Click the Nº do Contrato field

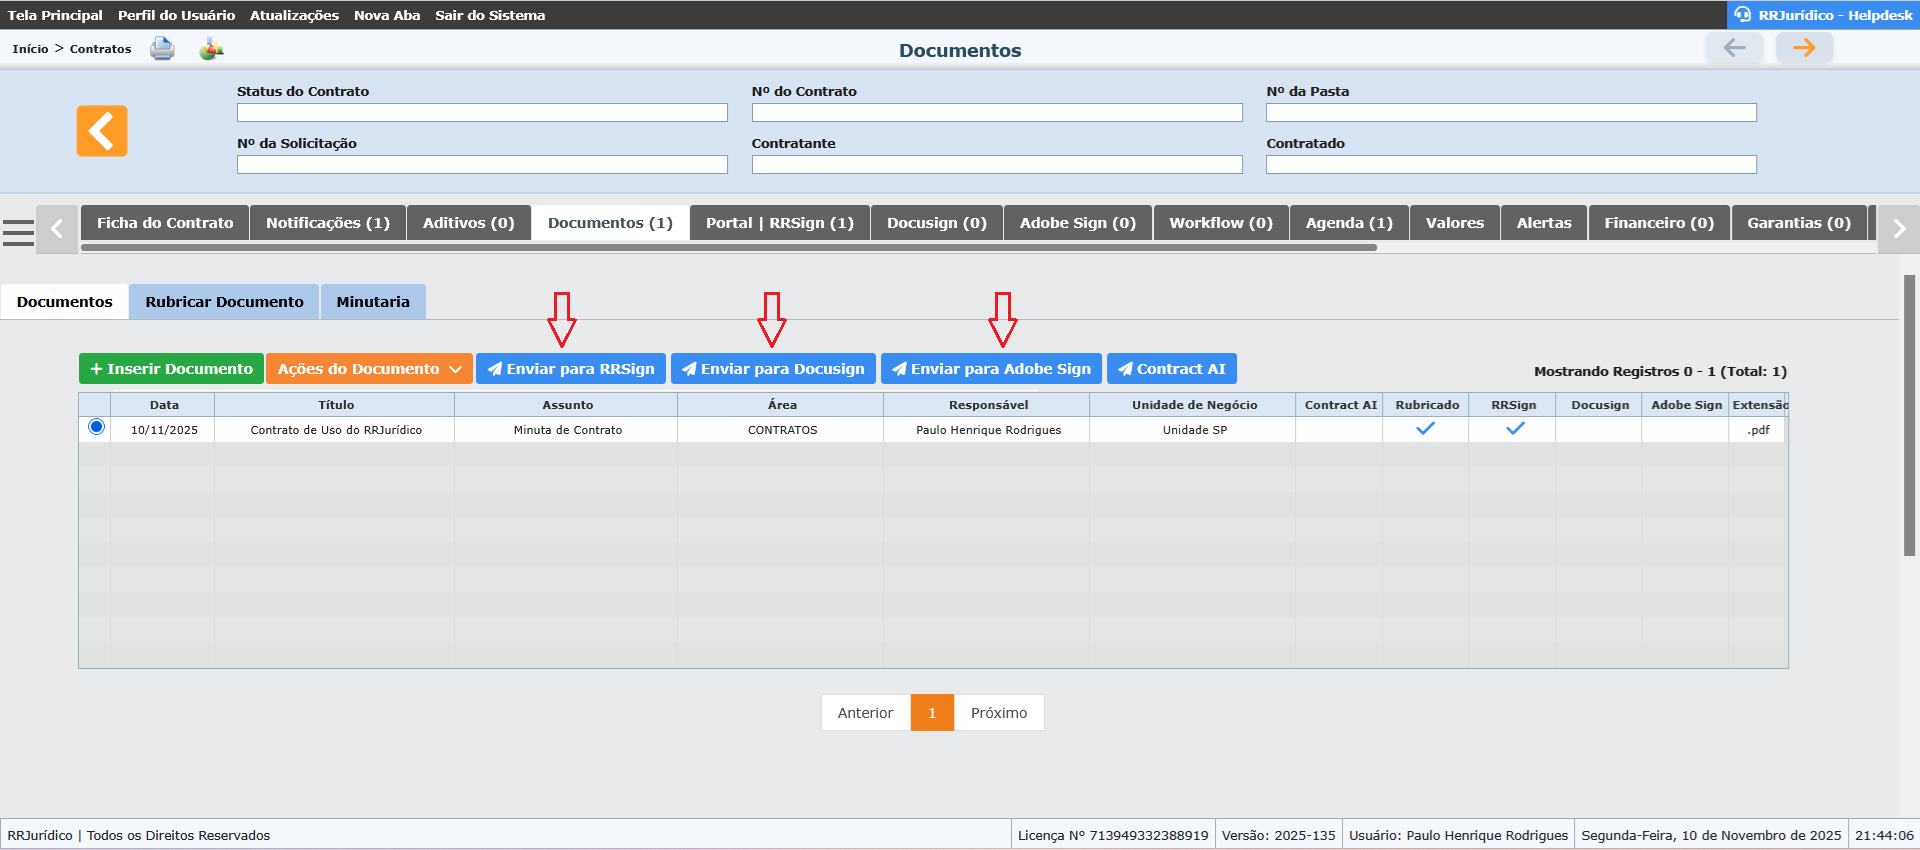coord(996,113)
